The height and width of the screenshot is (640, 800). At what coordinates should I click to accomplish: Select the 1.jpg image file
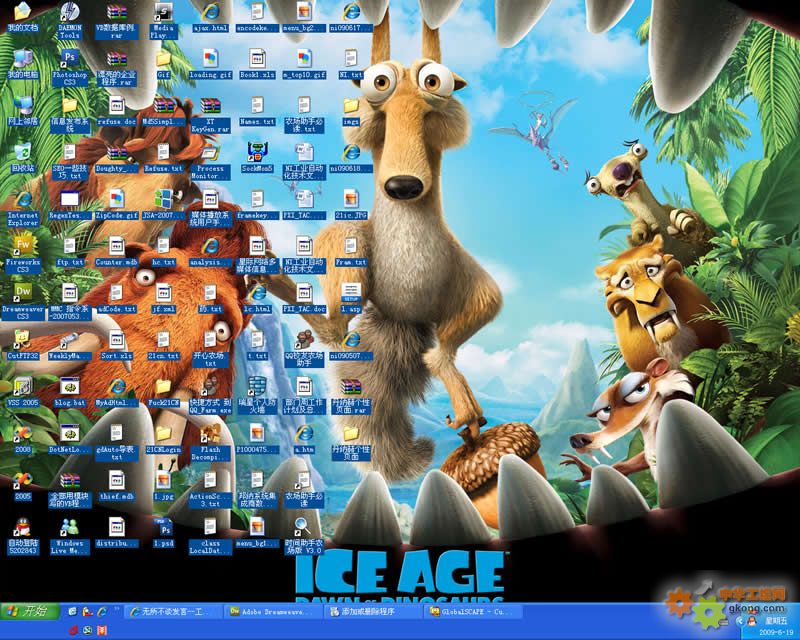(163, 486)
